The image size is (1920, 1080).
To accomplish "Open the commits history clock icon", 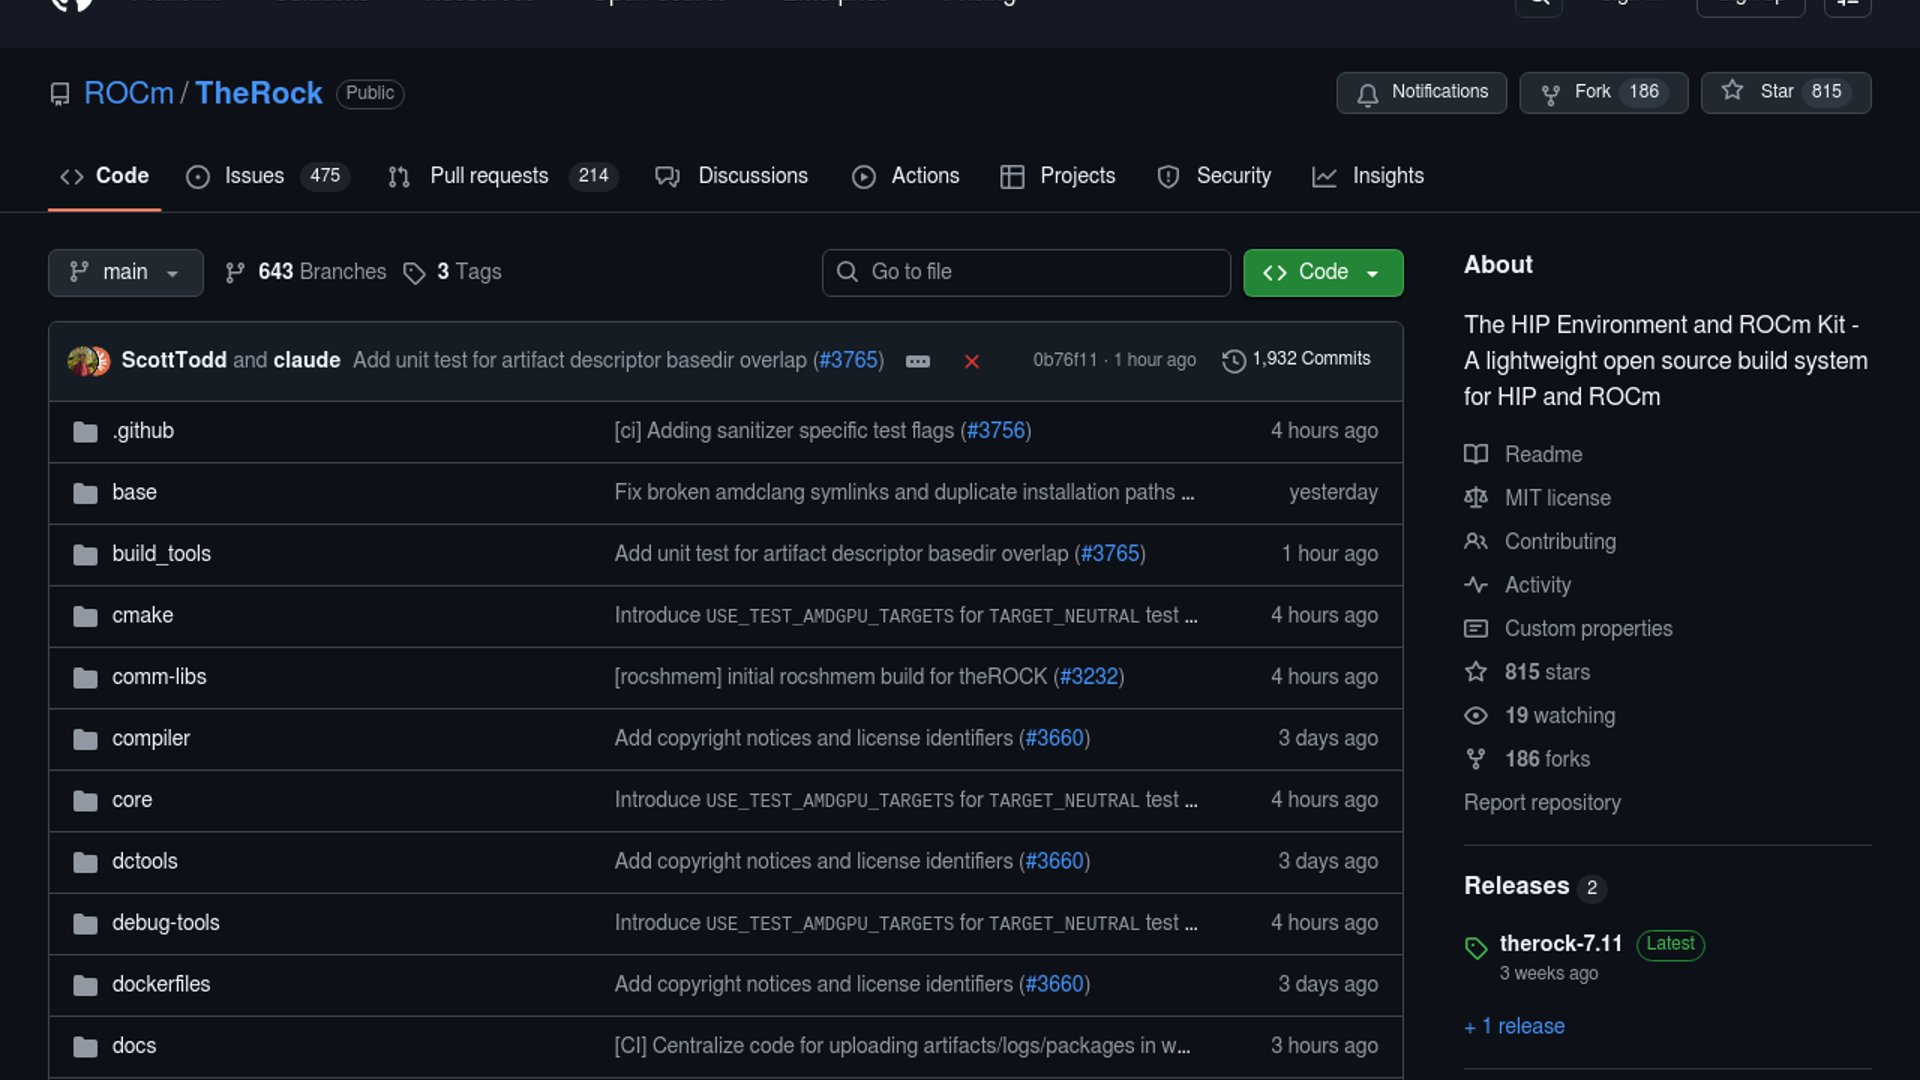I will [1234, 360].
